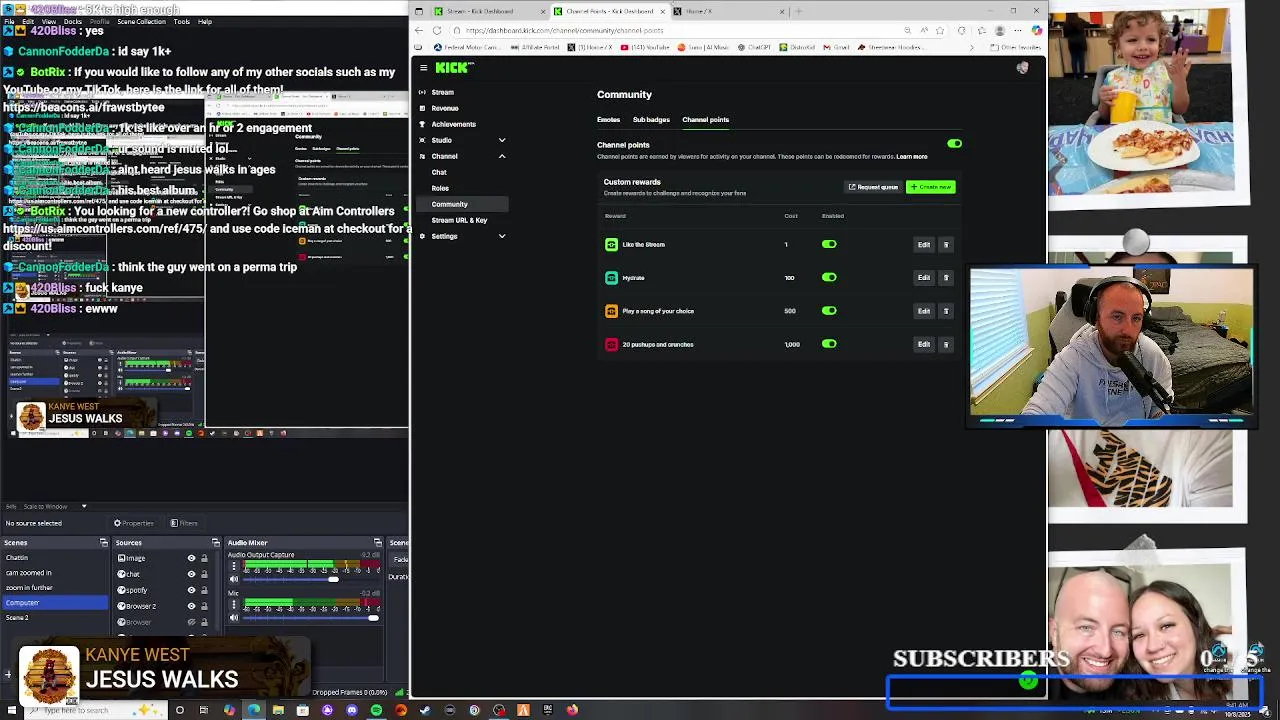Open Properties button in OBS source toolbar
This screenshot has height=720, width=1280.
coord(133,523)
